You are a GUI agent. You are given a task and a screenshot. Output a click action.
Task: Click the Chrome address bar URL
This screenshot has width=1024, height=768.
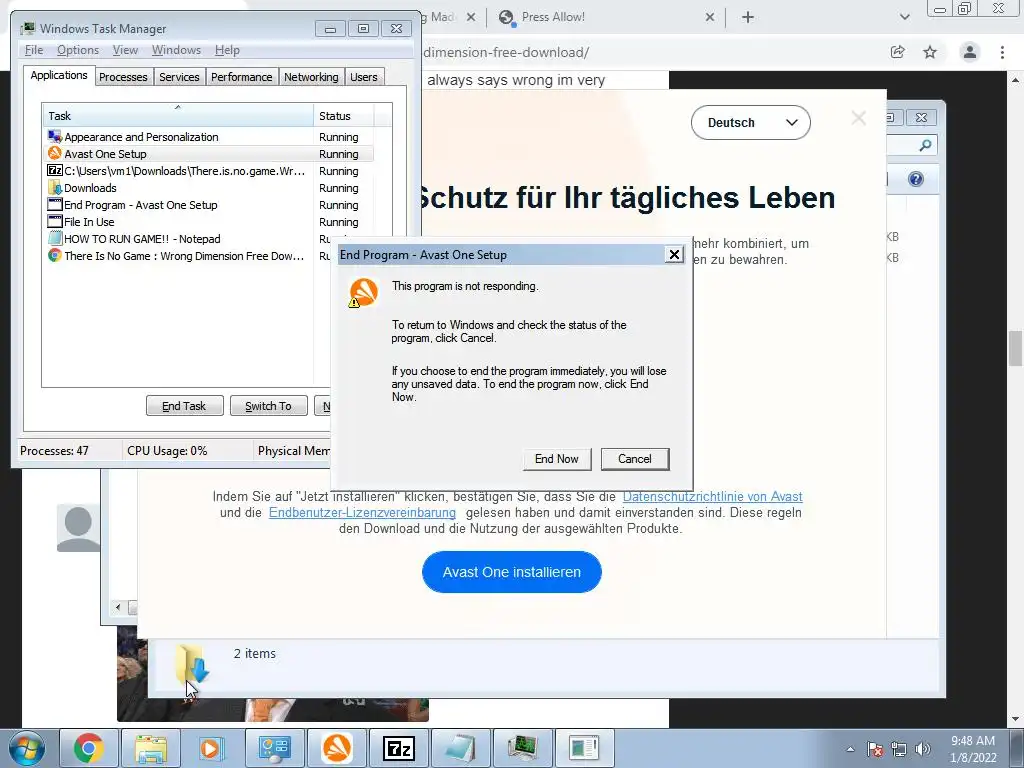point(506,52)
